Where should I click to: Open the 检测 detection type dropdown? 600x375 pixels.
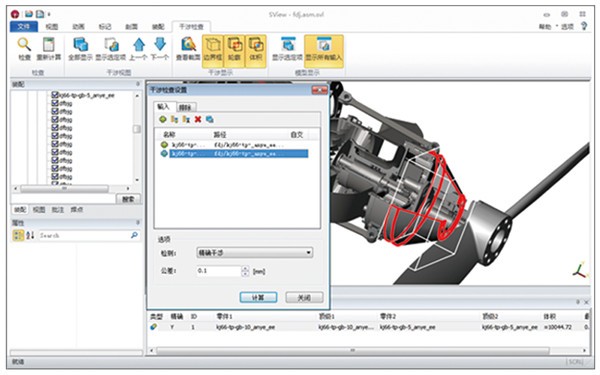coord(254,253)
